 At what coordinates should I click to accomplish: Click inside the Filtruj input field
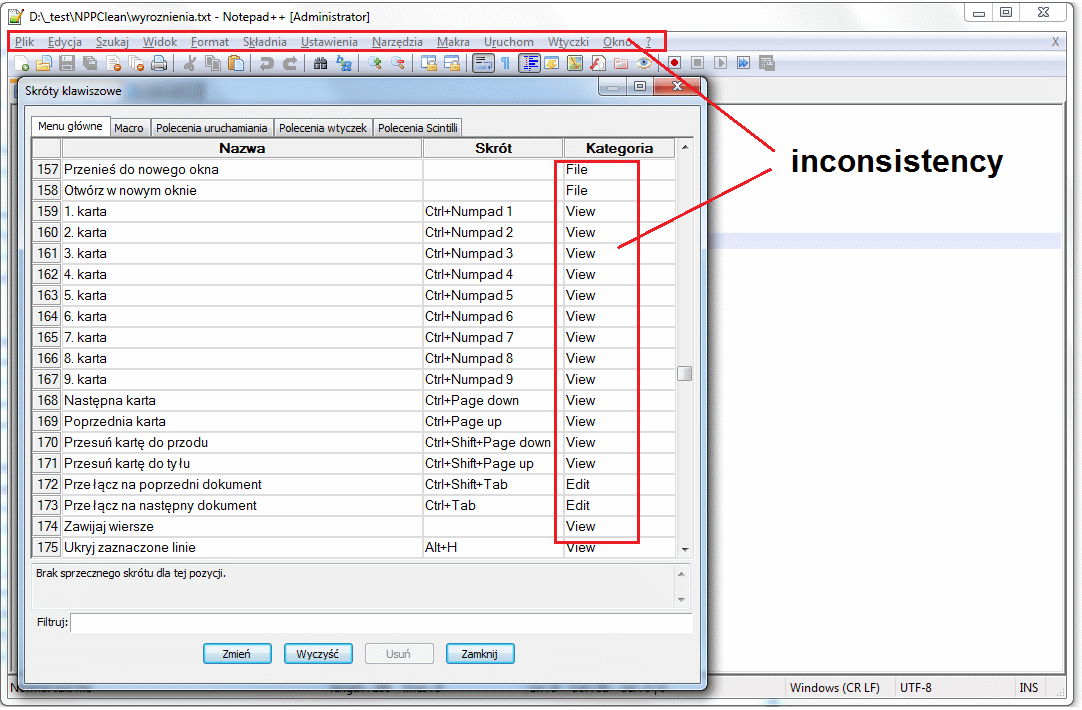click(380, 623)
